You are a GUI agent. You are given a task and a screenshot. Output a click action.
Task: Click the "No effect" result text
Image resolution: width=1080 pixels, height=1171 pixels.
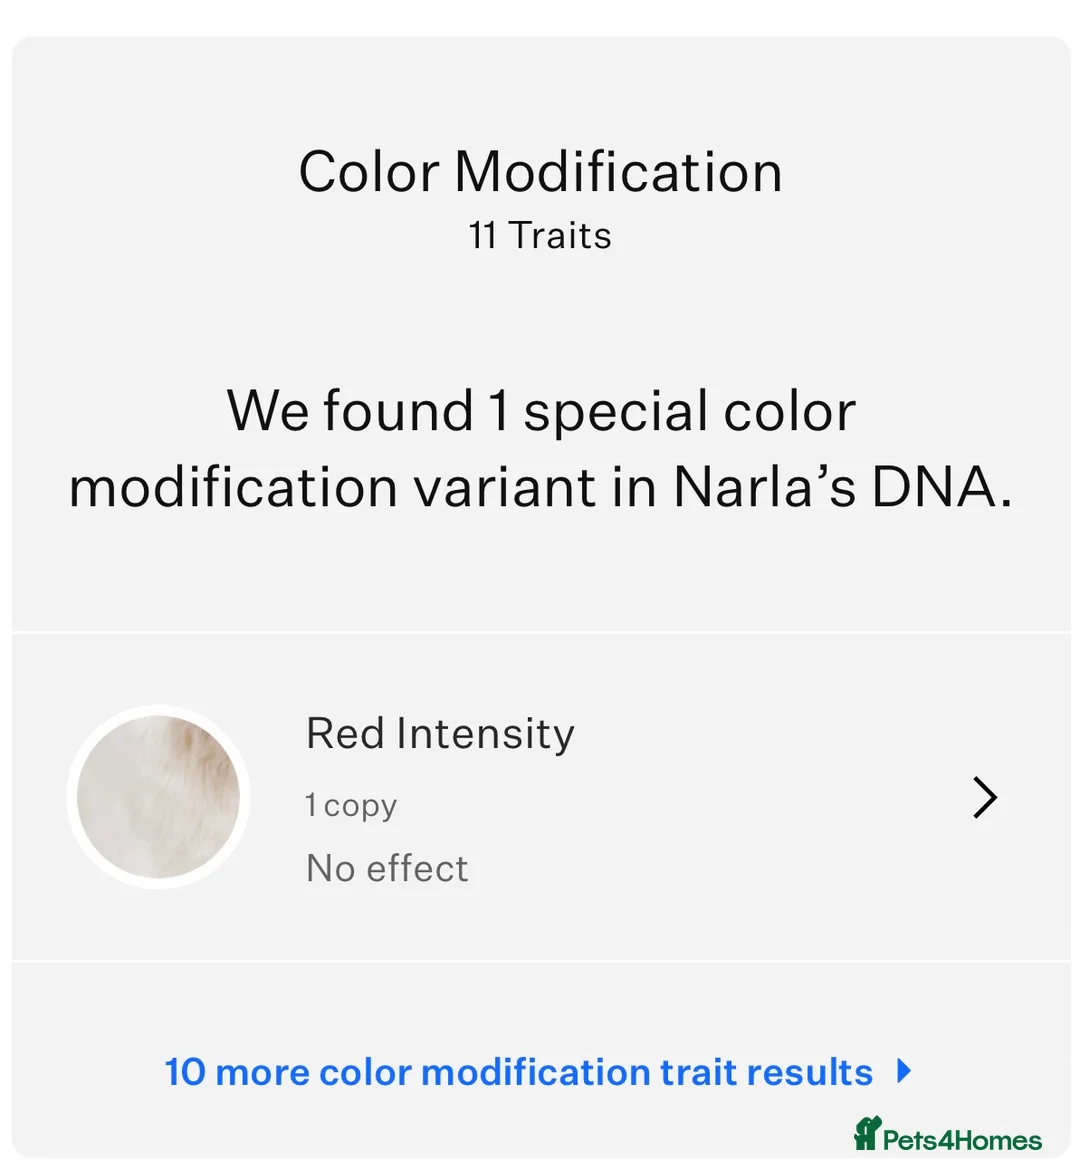pyautogui.click(x=387, y=868)
